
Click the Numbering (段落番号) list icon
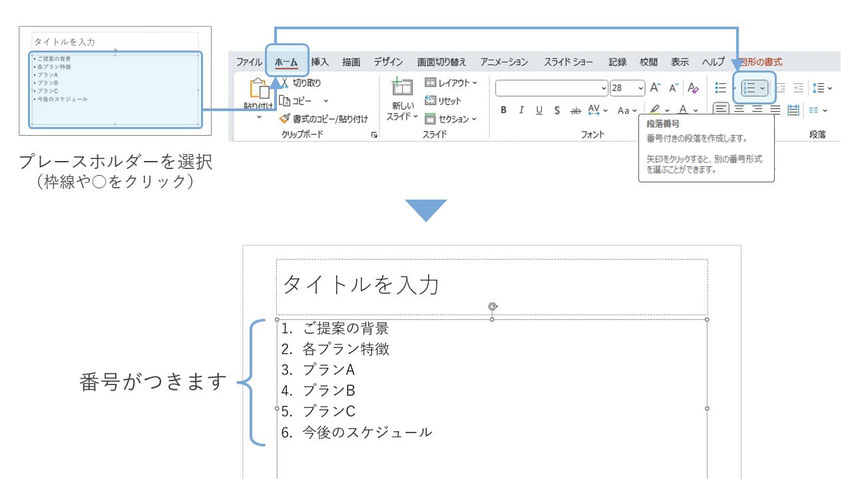tap(749, 88)
